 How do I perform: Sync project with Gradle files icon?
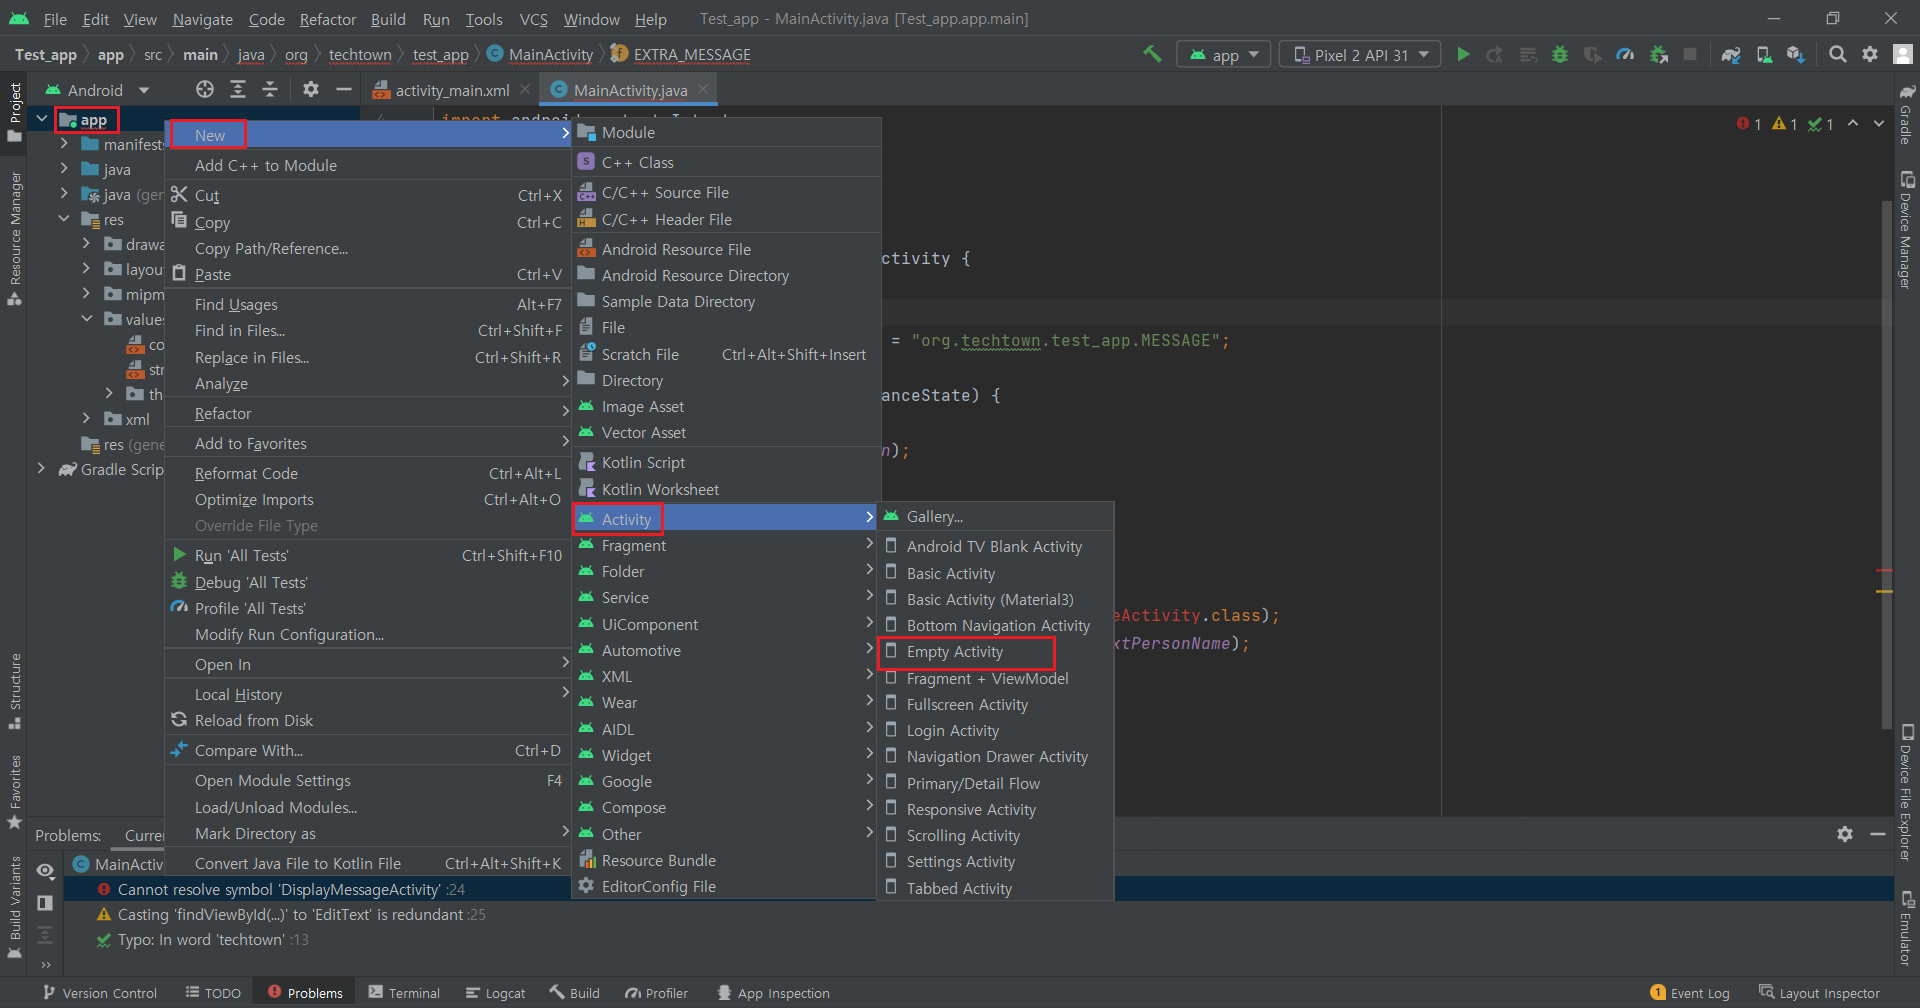click(x=1731, y=55)
